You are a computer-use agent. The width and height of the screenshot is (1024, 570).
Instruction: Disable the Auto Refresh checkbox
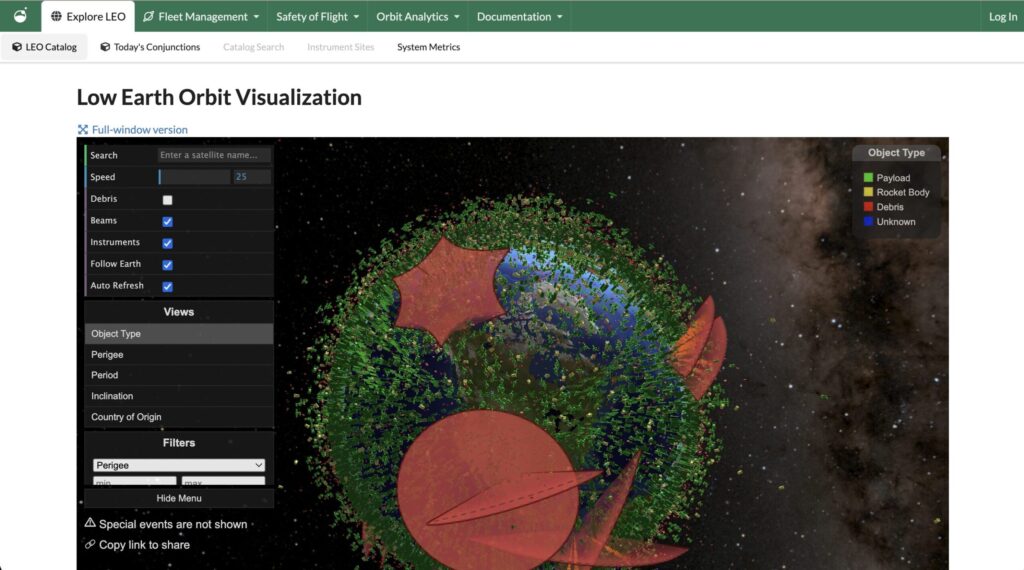(x=167, y=286)
